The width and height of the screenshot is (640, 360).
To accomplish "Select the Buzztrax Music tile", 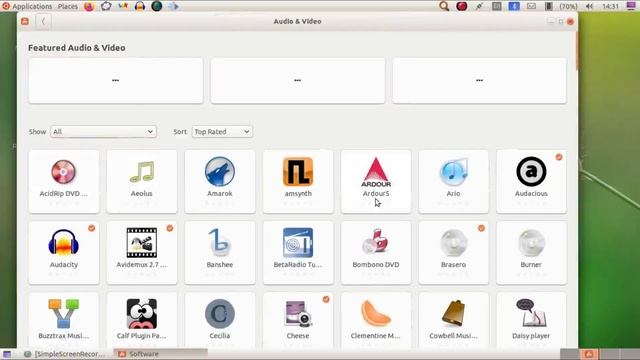I will coord(64,320).
